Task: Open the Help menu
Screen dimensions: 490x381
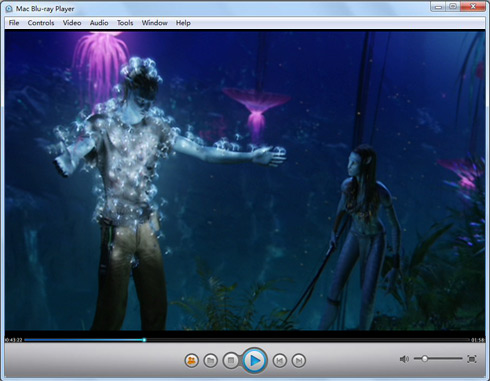Action: coord(183,23)
